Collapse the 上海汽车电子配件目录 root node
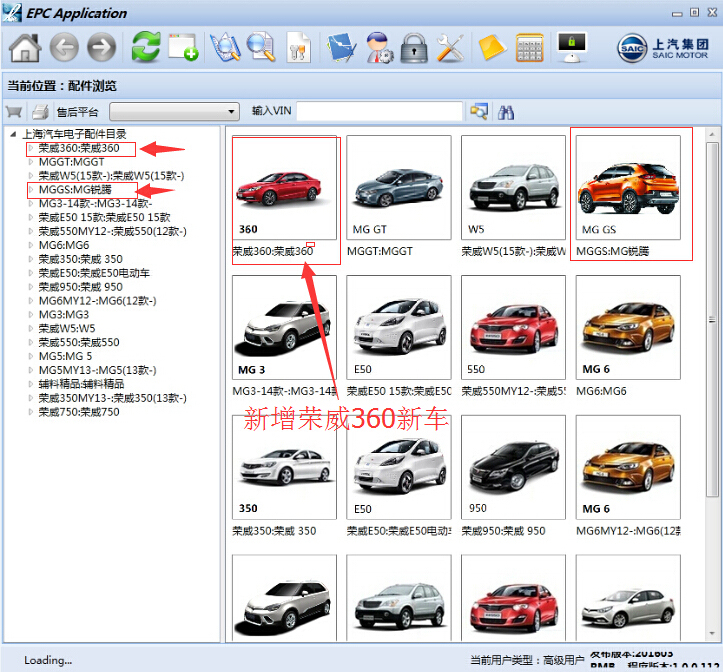 pyautogui.click(x=13, y=134)
